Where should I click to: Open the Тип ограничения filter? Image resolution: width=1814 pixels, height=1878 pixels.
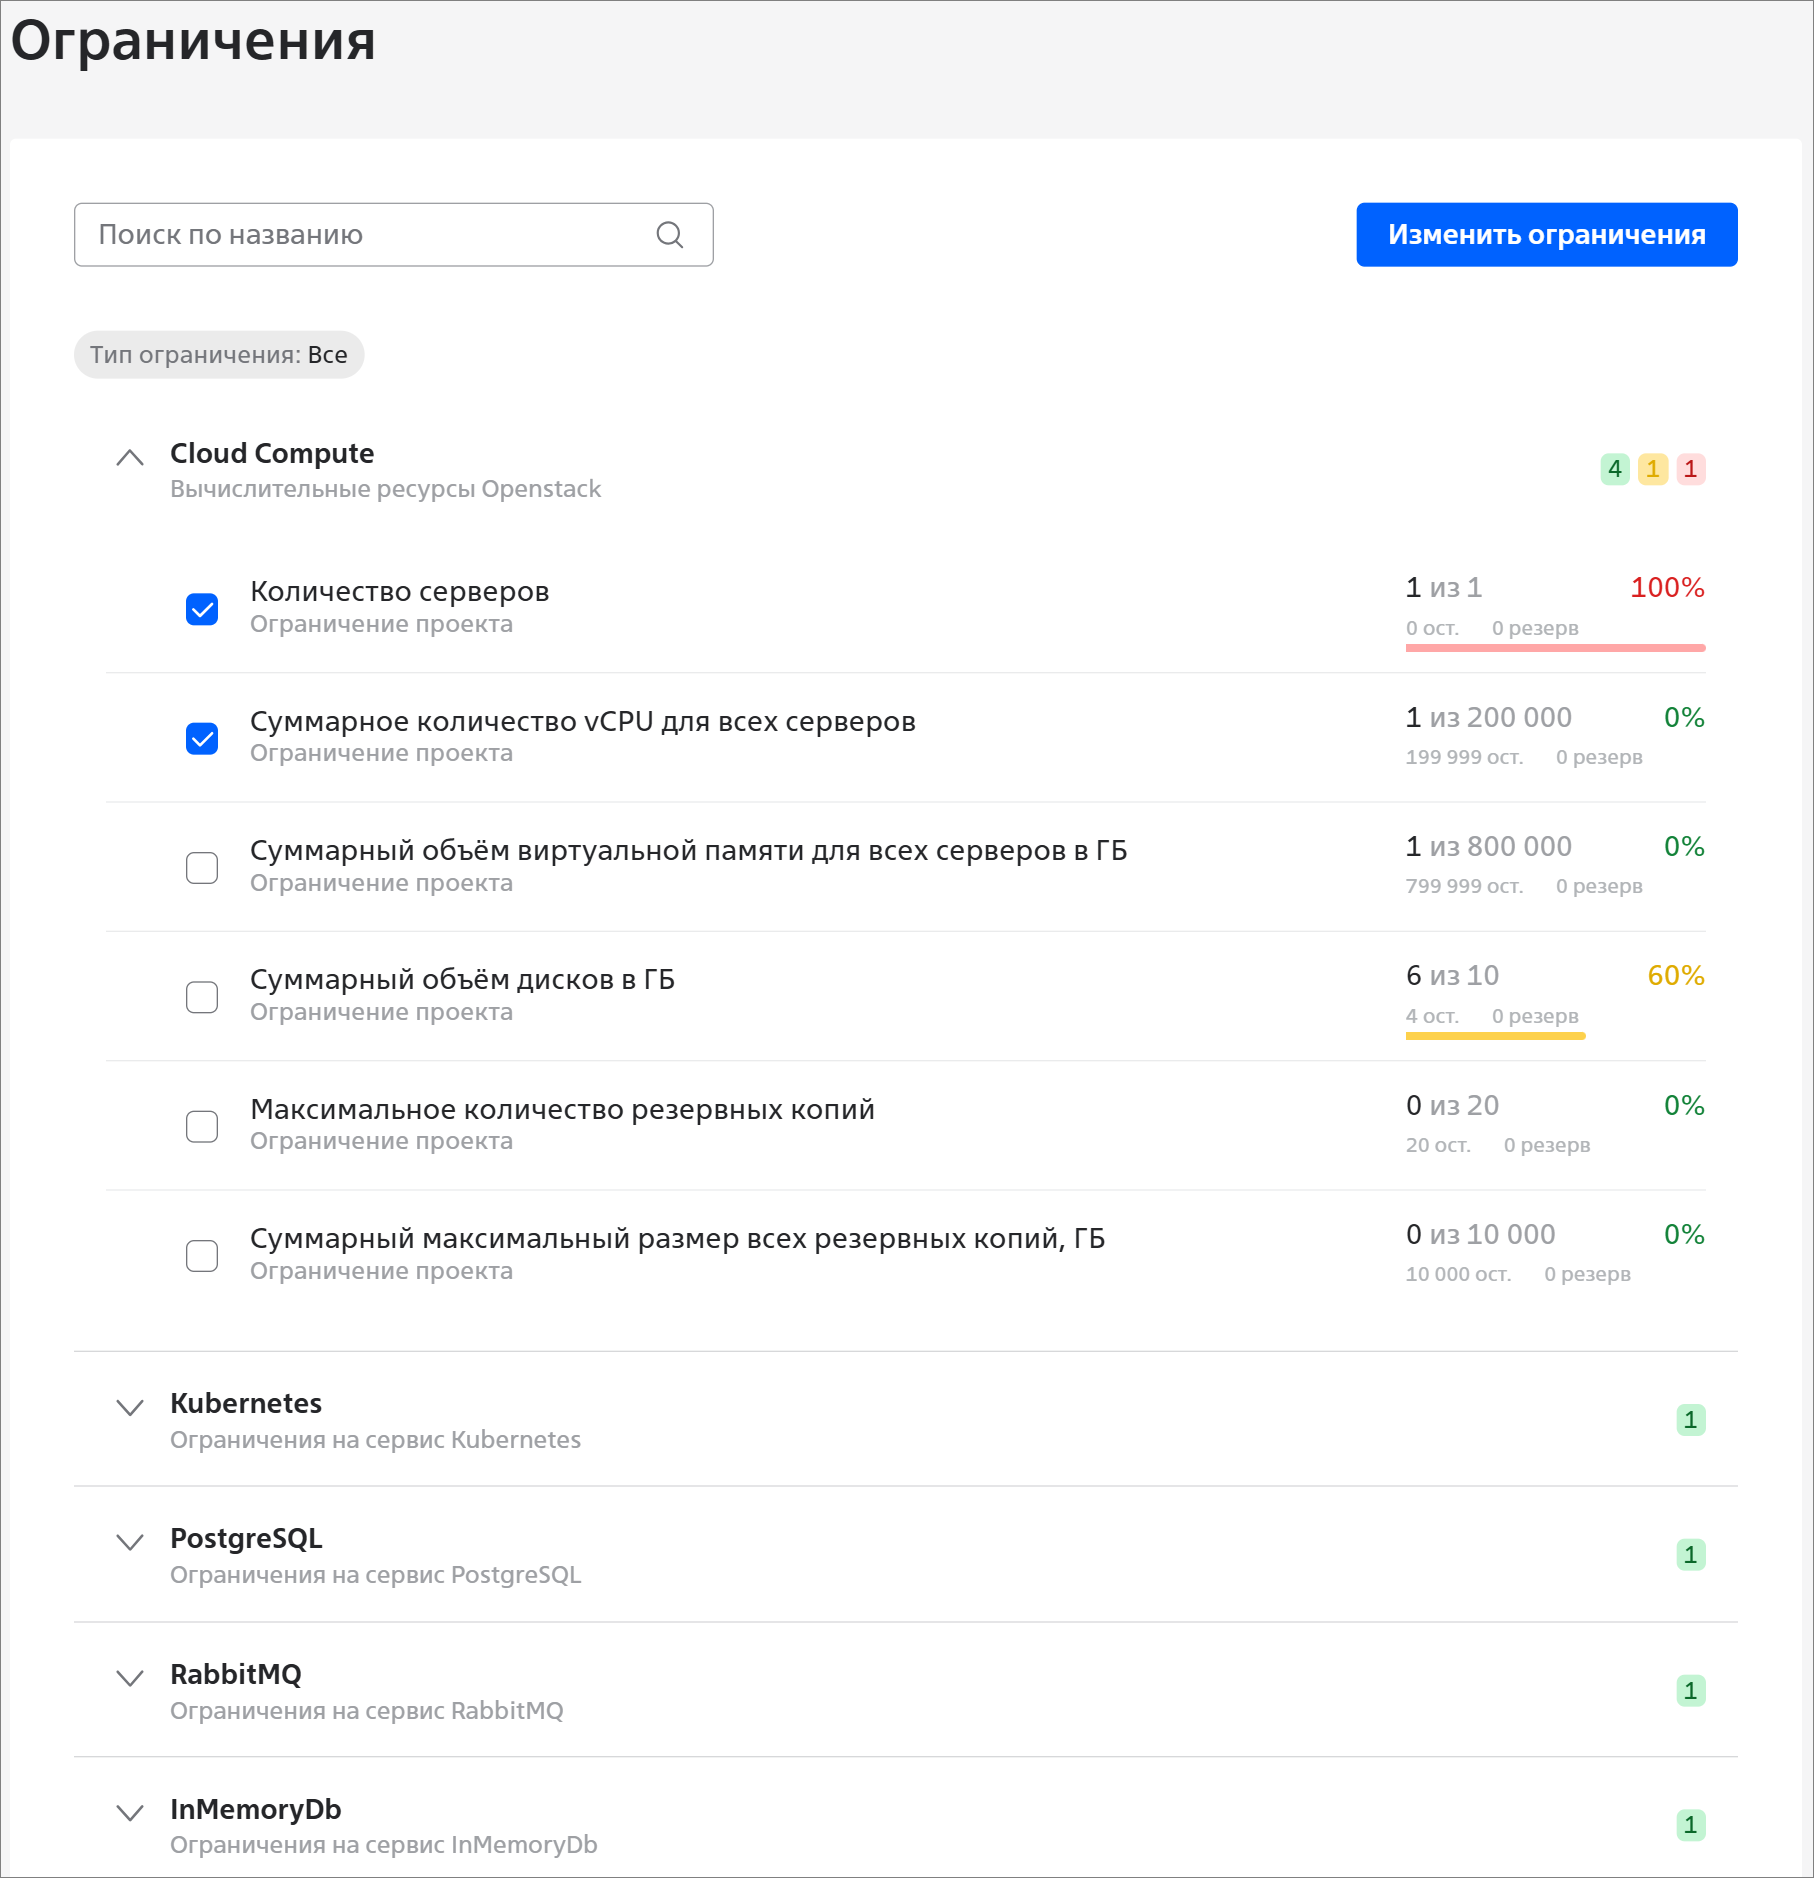click(x=219, y=355)
